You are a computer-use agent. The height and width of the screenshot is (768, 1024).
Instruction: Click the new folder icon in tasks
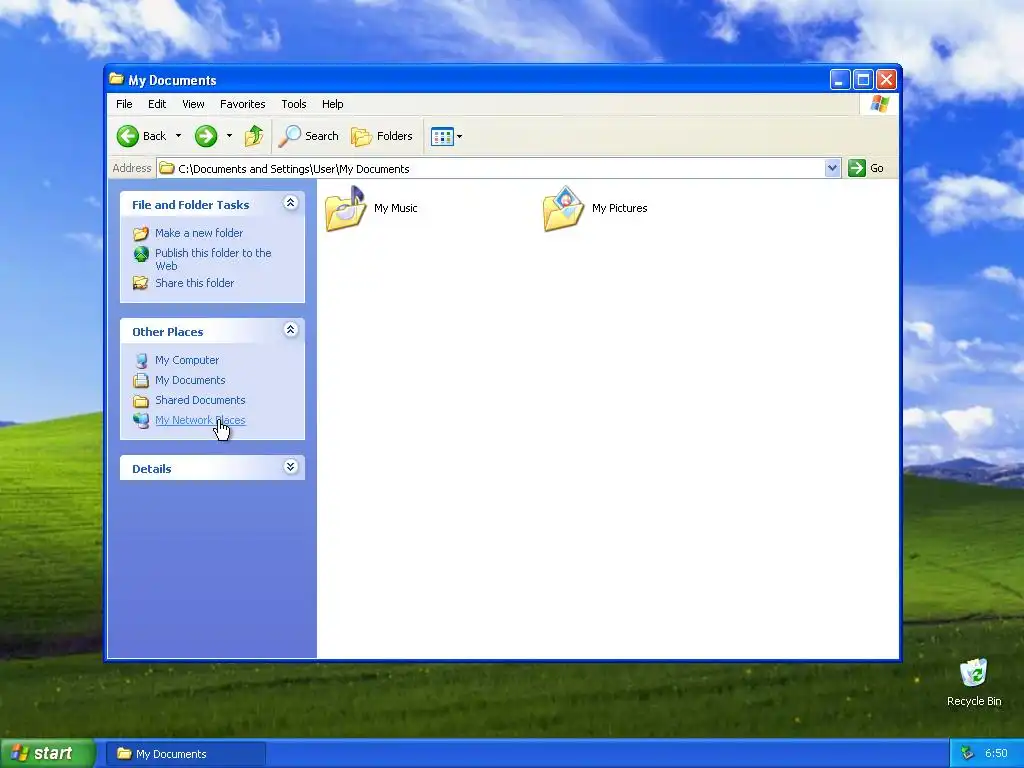[141, 233]
